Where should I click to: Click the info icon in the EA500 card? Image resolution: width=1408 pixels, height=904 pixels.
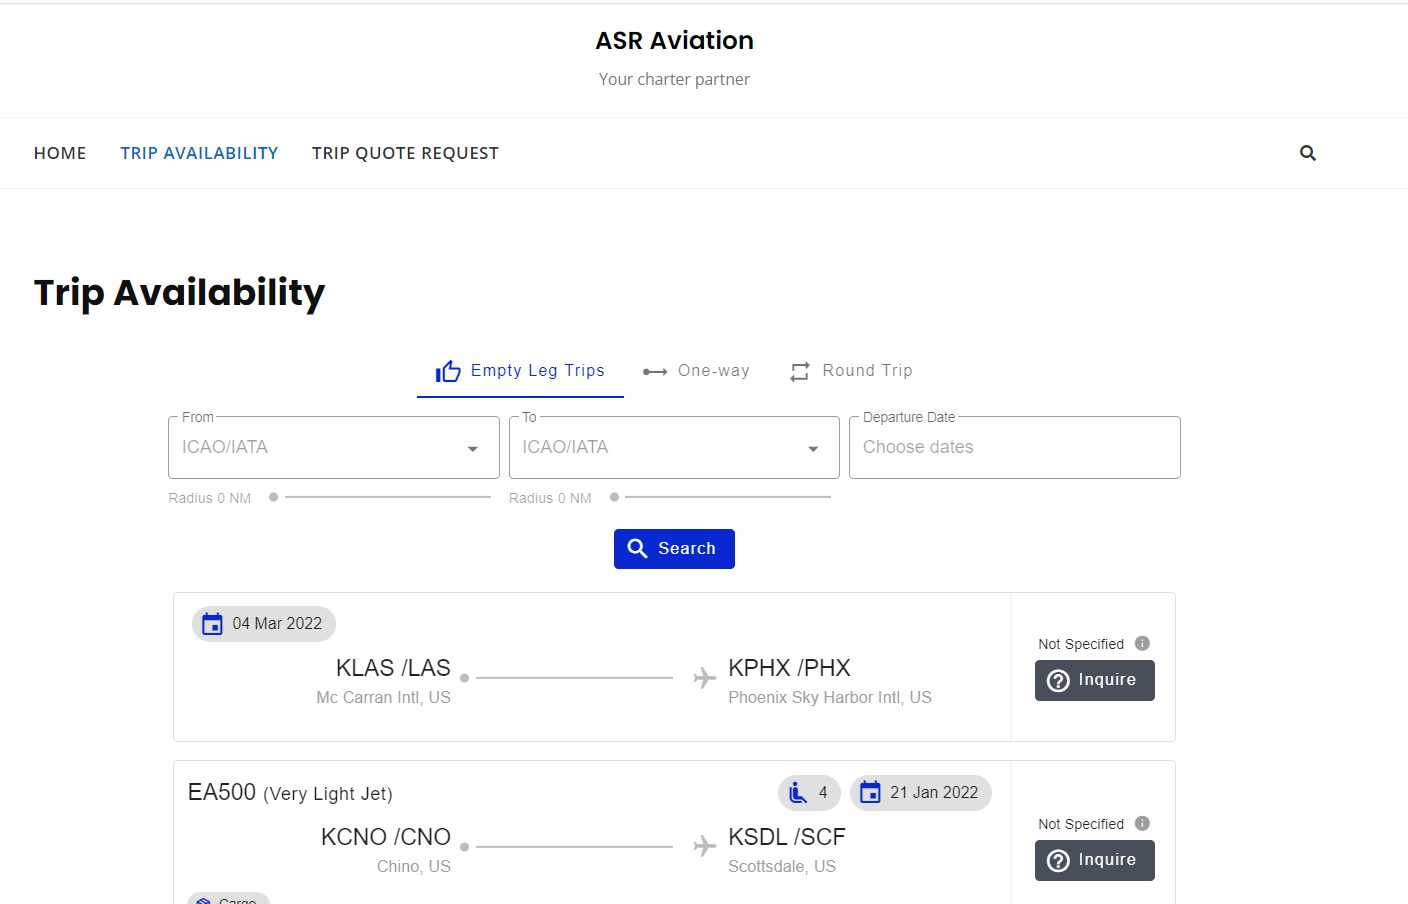(1142, 823)
